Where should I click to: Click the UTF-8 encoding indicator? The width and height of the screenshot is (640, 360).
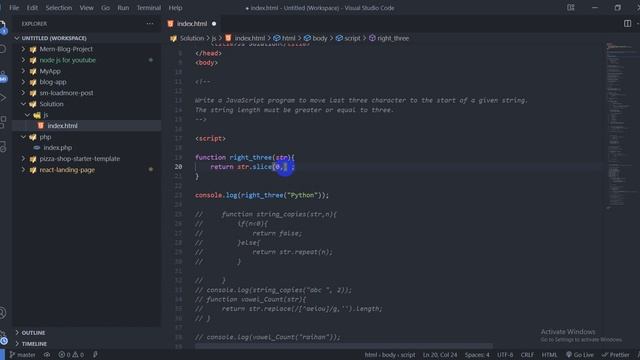(x=505, y=355)
